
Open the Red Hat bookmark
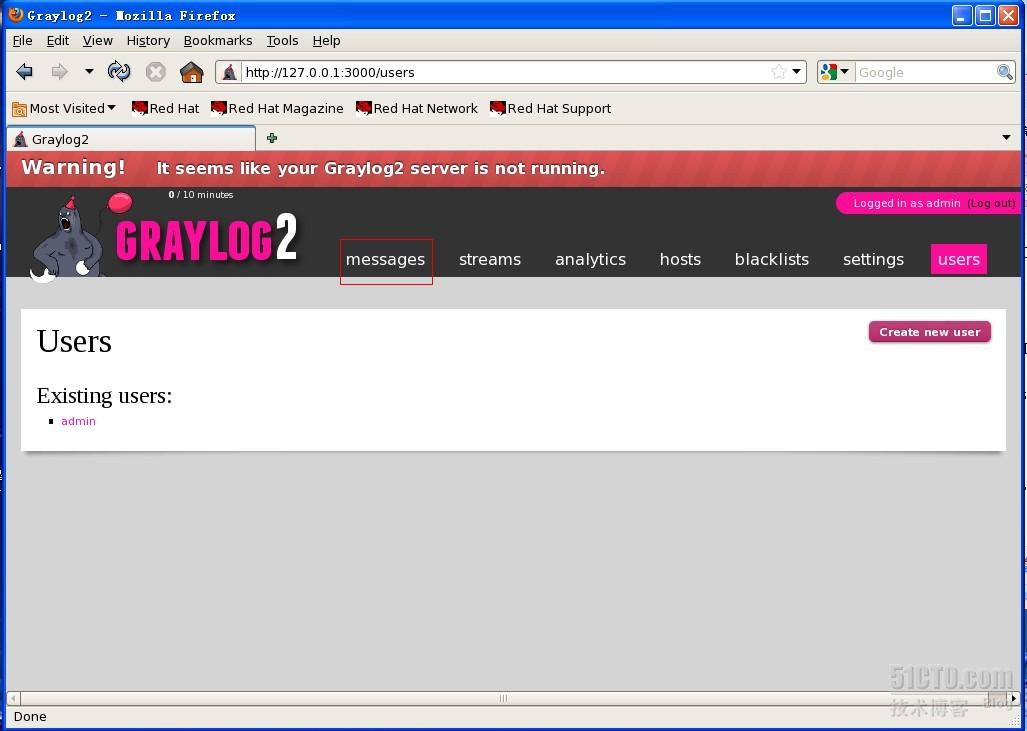(166, 109)
